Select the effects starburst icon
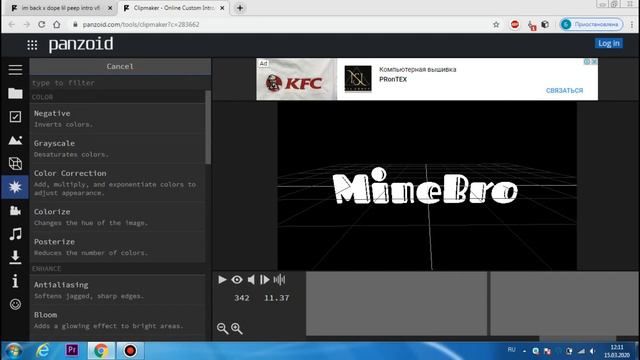640x360 pixels. coord(15,187)
